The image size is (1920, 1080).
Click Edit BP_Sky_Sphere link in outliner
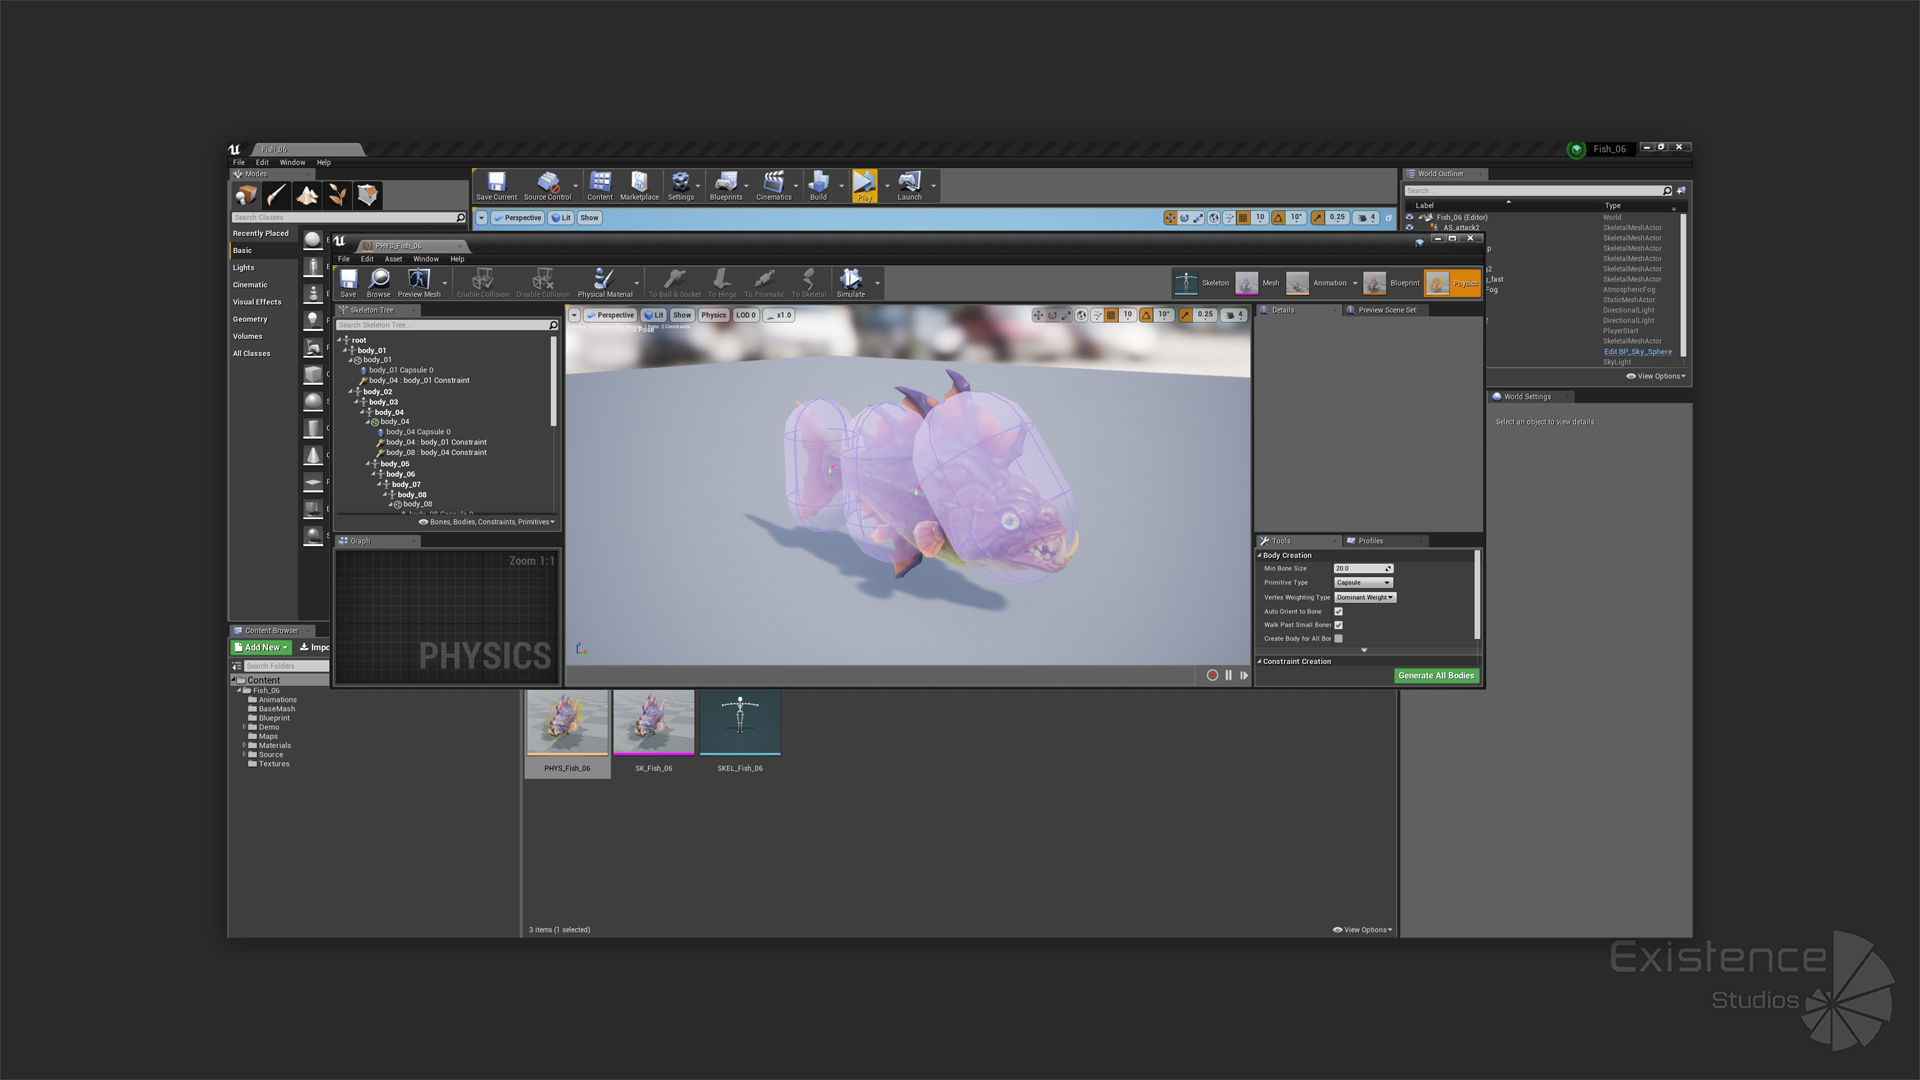point(1637,352)
